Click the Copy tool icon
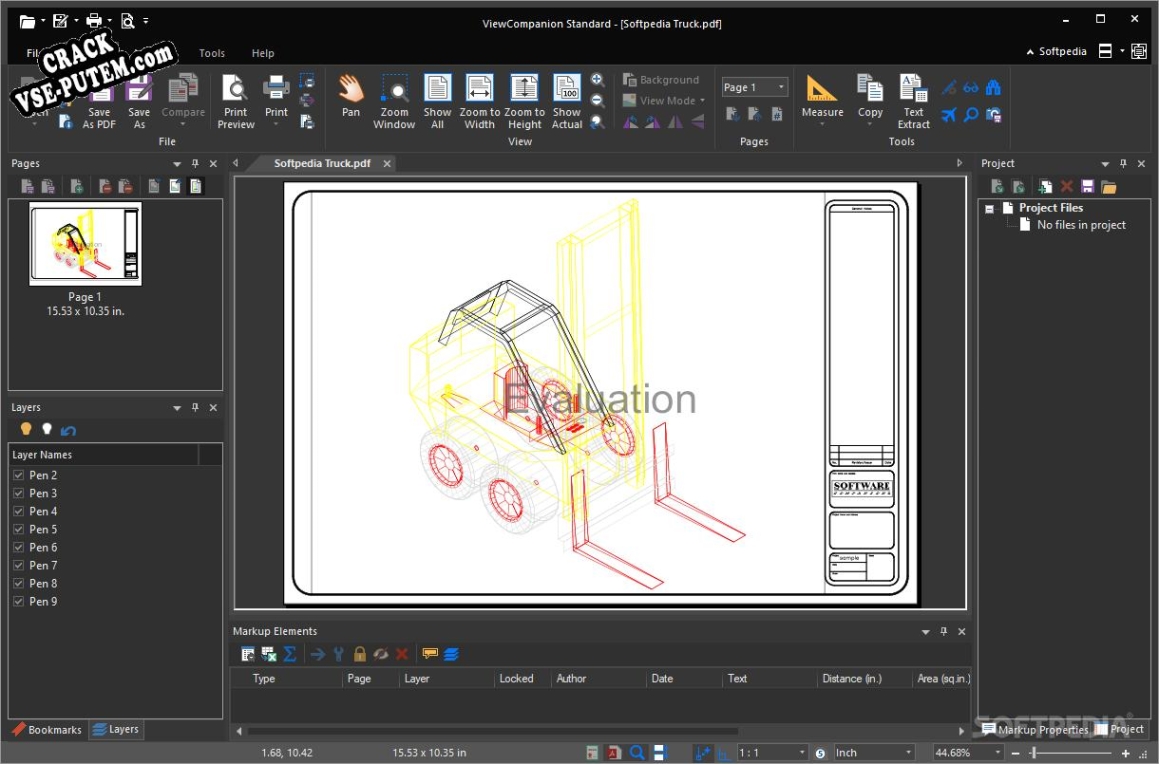The width and height of the screenshot is (1159, 764). coord(870,98)
